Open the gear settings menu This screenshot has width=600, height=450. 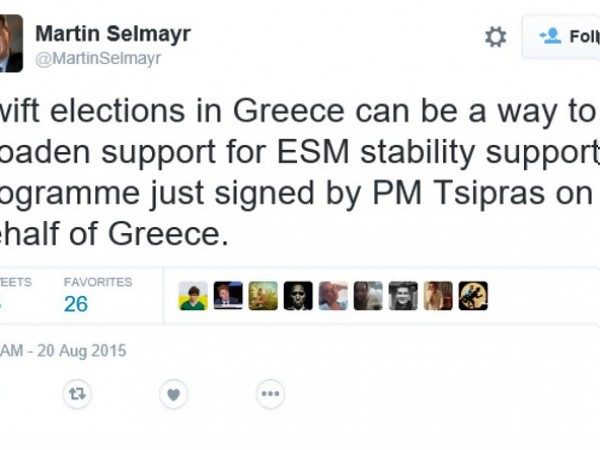tap(496, 37)
